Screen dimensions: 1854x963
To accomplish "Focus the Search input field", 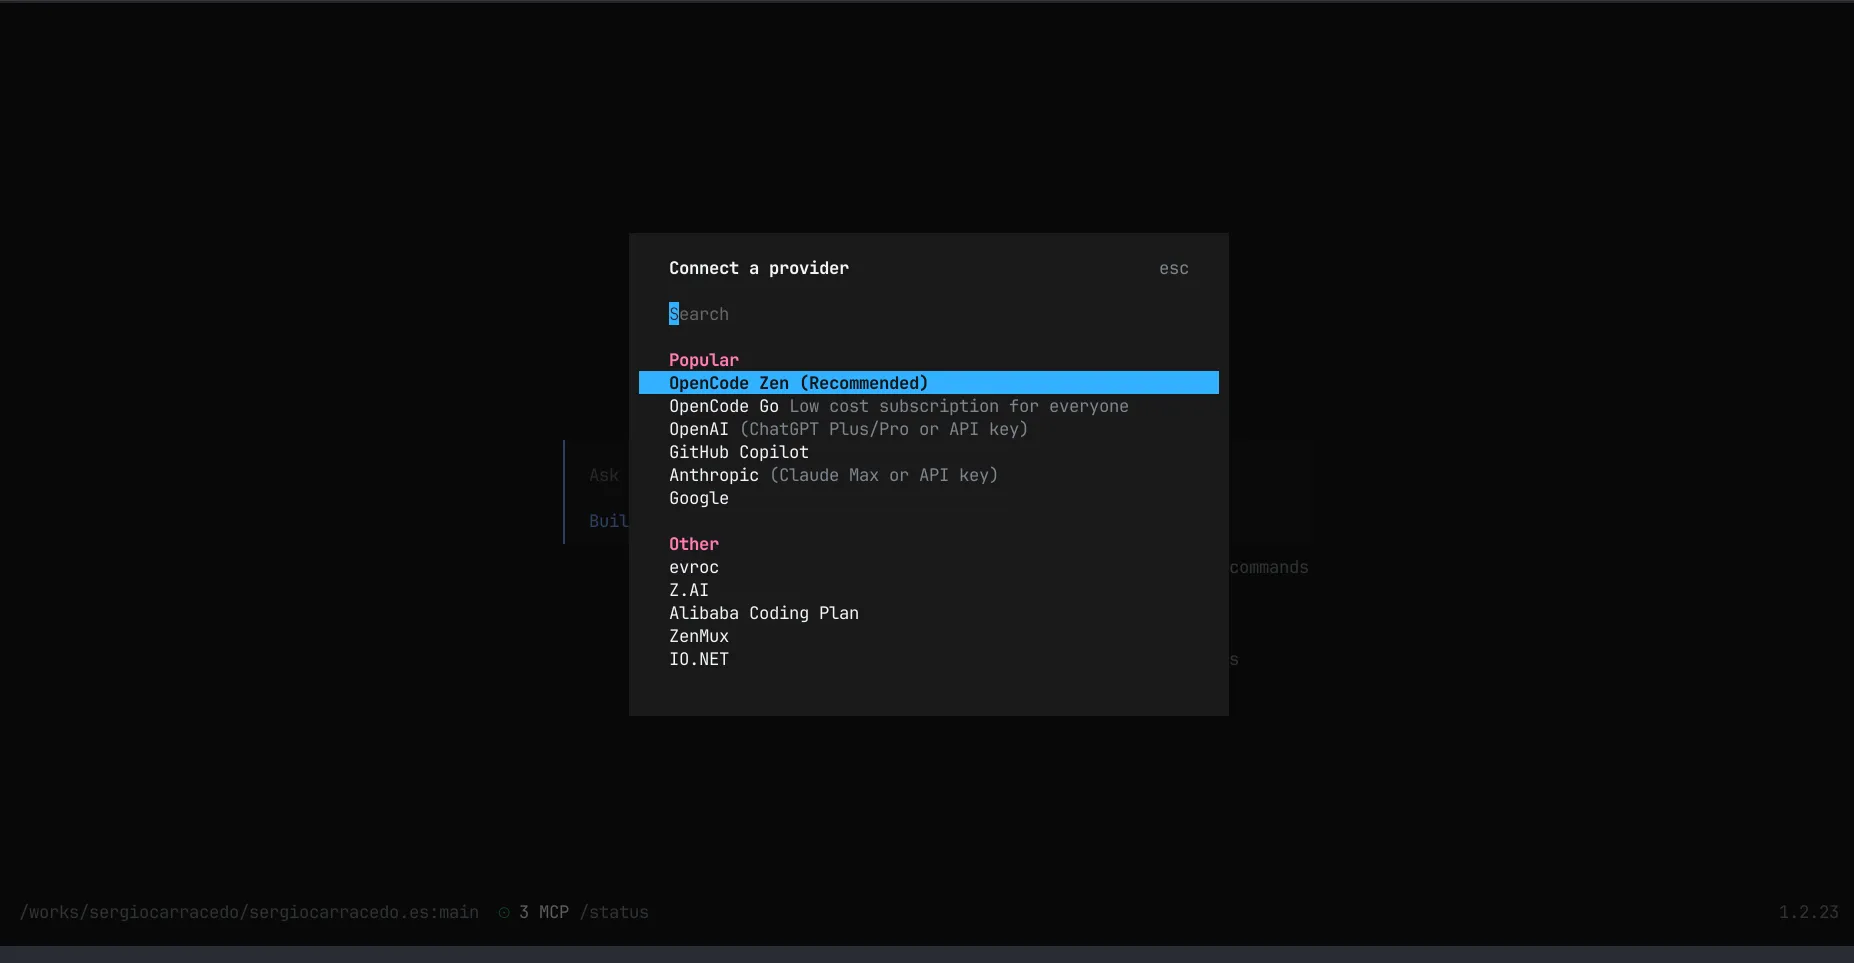I will click(x=900, y=314).
